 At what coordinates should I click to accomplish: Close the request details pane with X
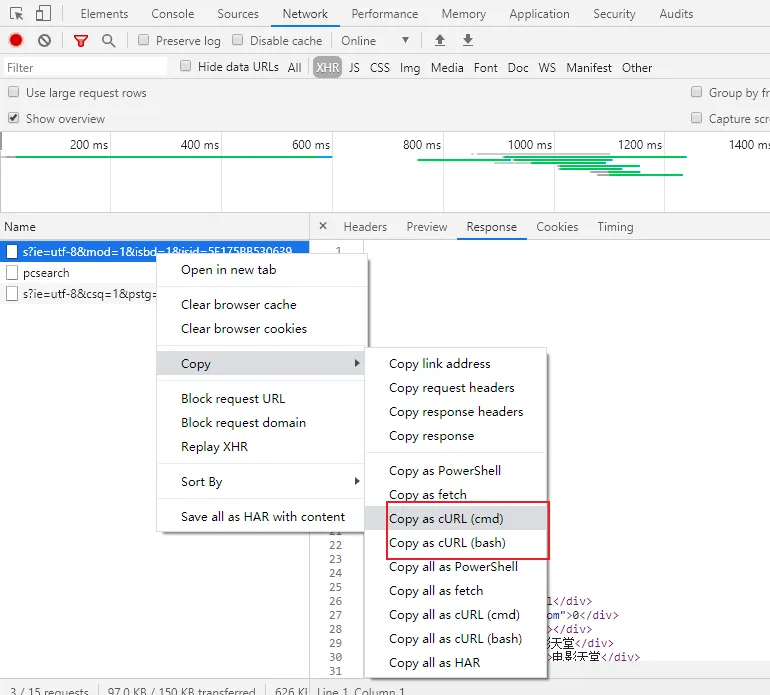point(323,226)
